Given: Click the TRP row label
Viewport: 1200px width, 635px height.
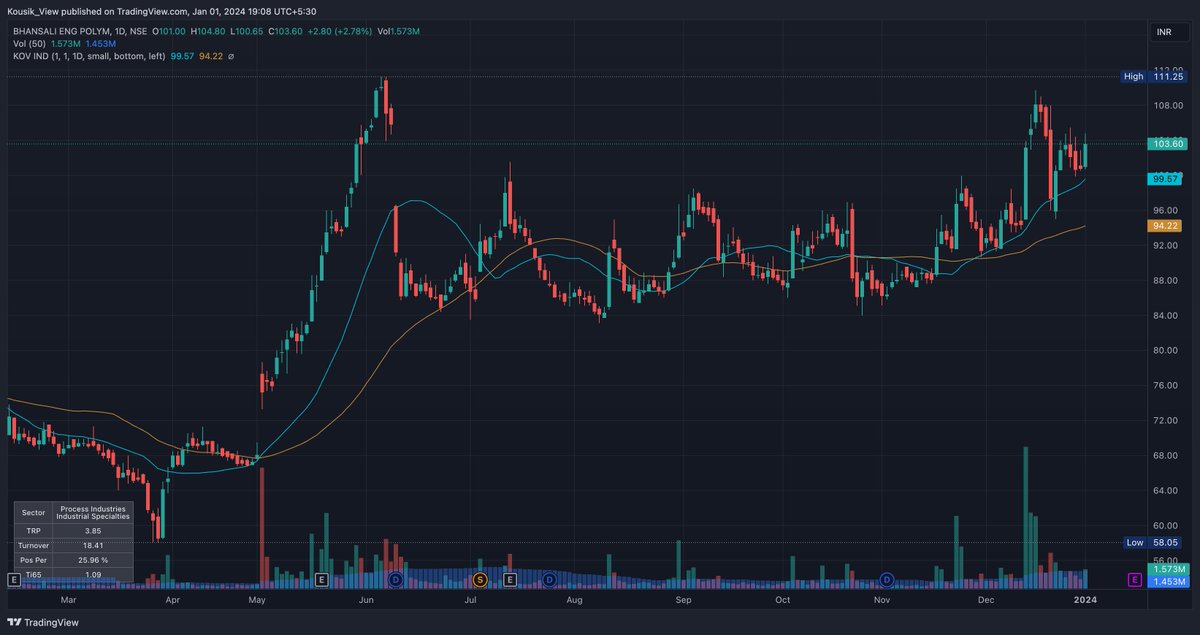Looking at the screenshot, I should coord(33,530).
